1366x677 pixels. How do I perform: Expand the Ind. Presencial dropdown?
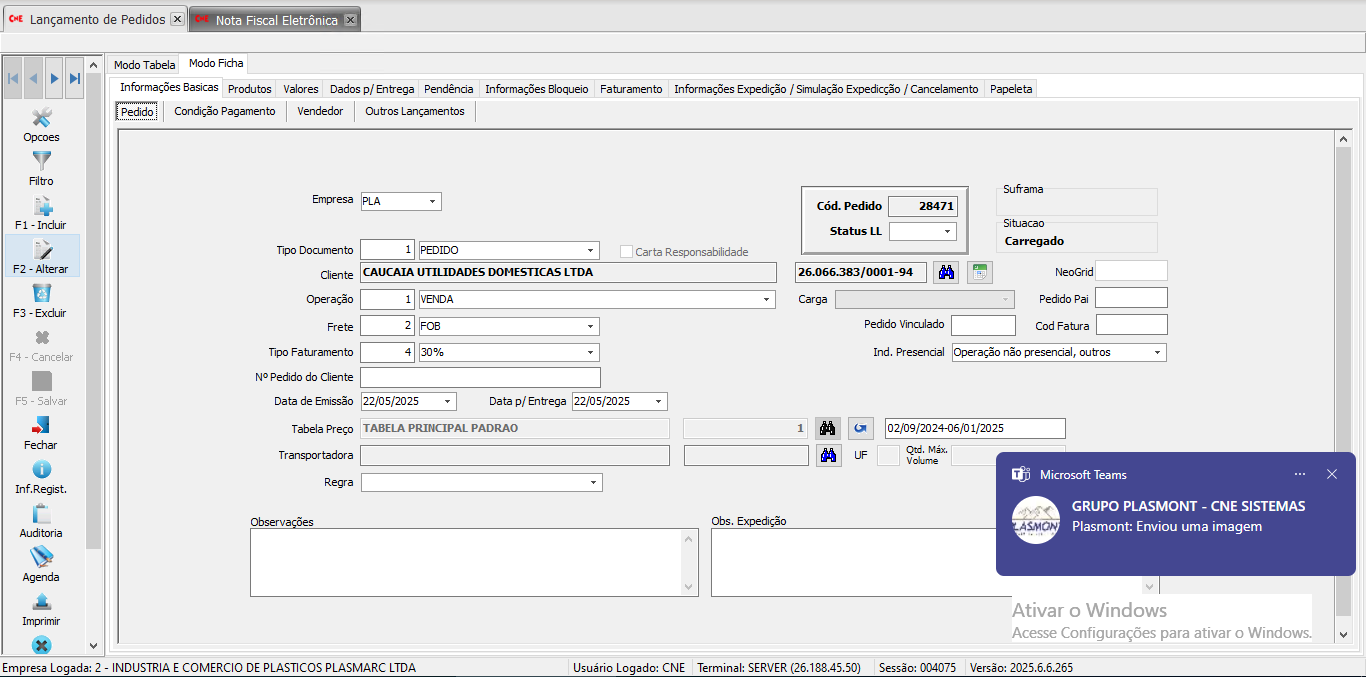pyautogui.click(x=1158, y=352)
